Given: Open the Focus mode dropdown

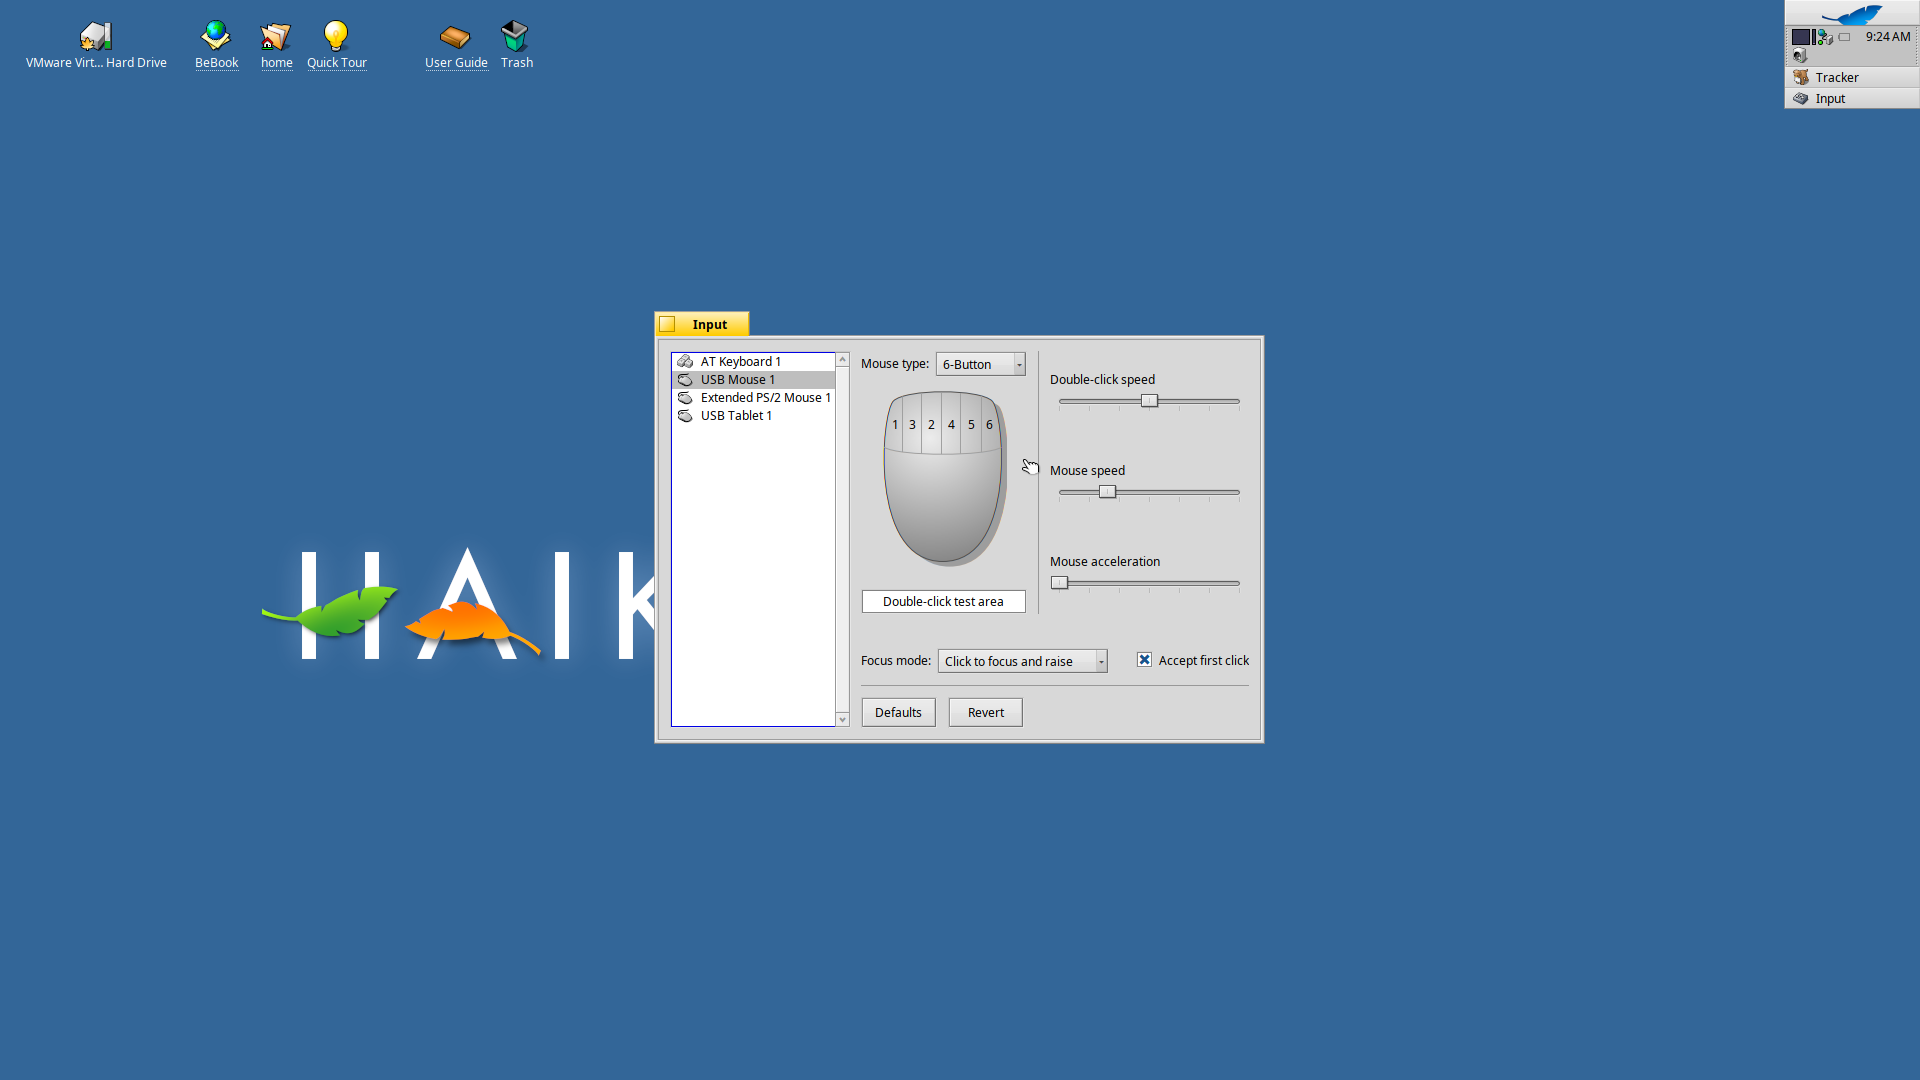Looking at the screenshot, I should 1022,661.
